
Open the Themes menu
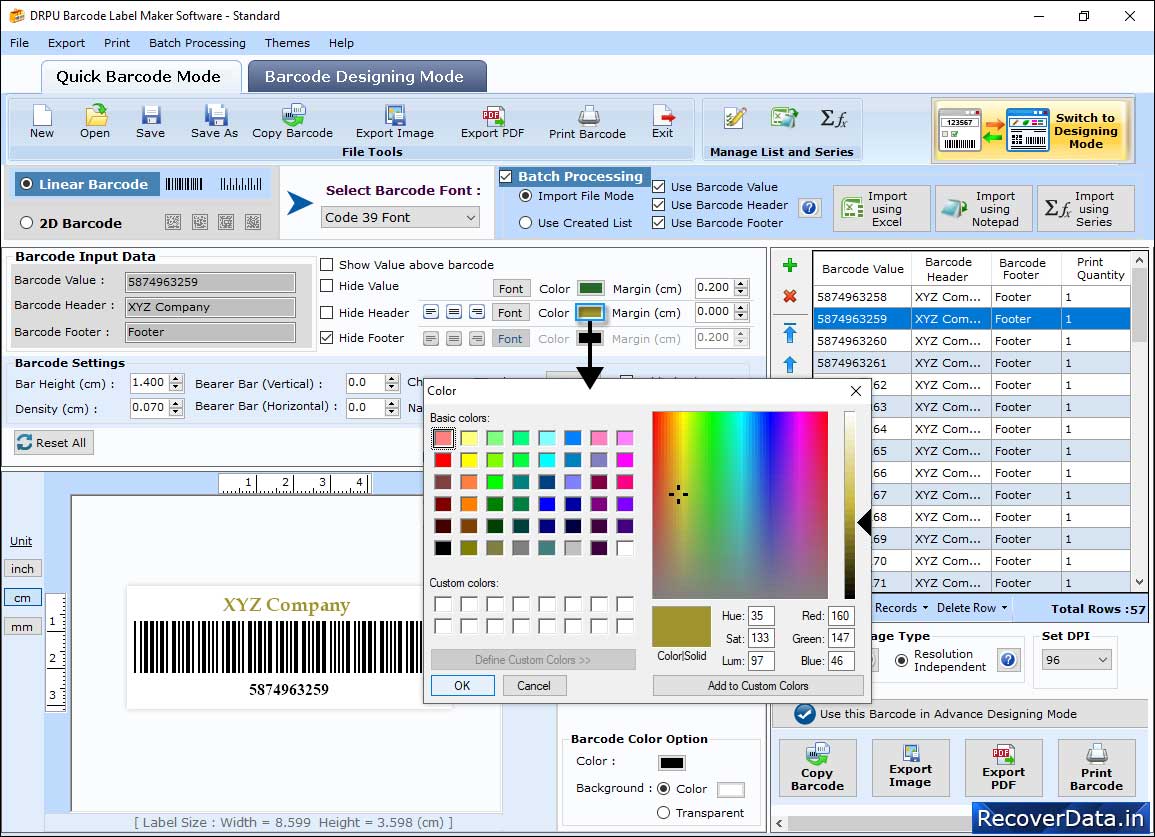287,43
